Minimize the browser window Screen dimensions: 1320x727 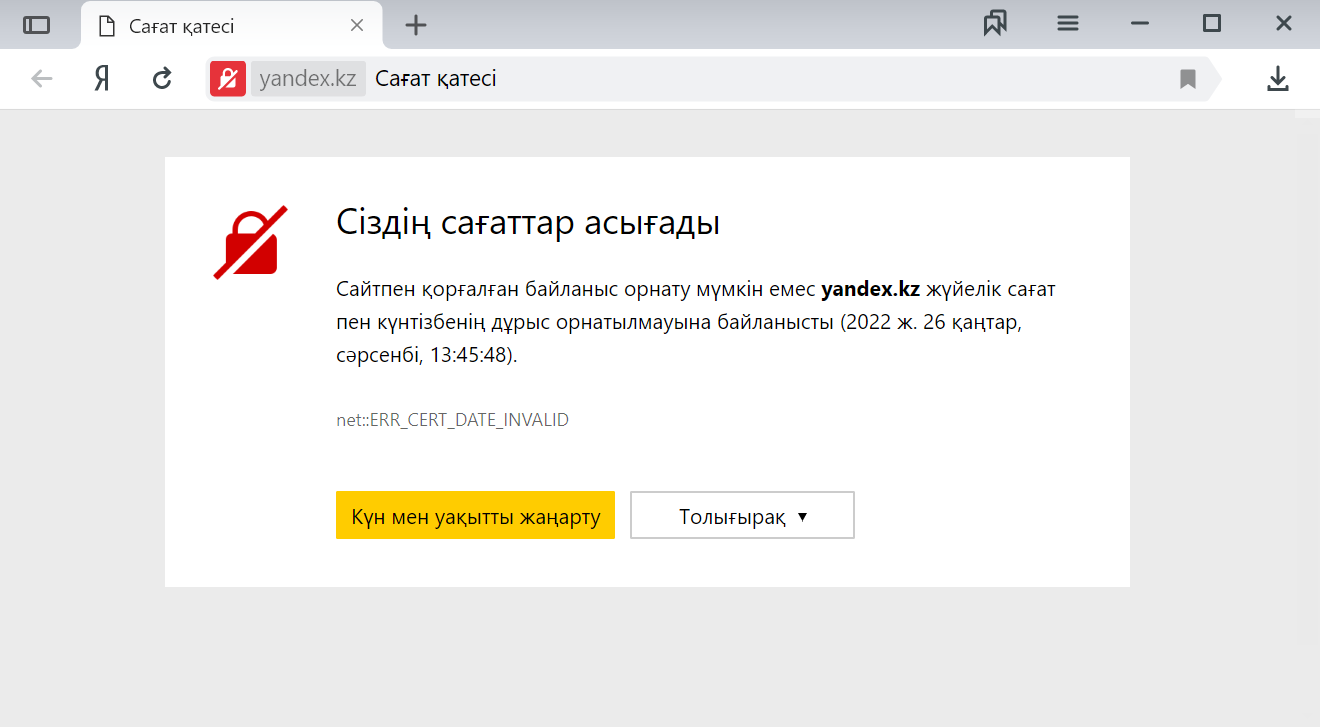[1140, 24]
